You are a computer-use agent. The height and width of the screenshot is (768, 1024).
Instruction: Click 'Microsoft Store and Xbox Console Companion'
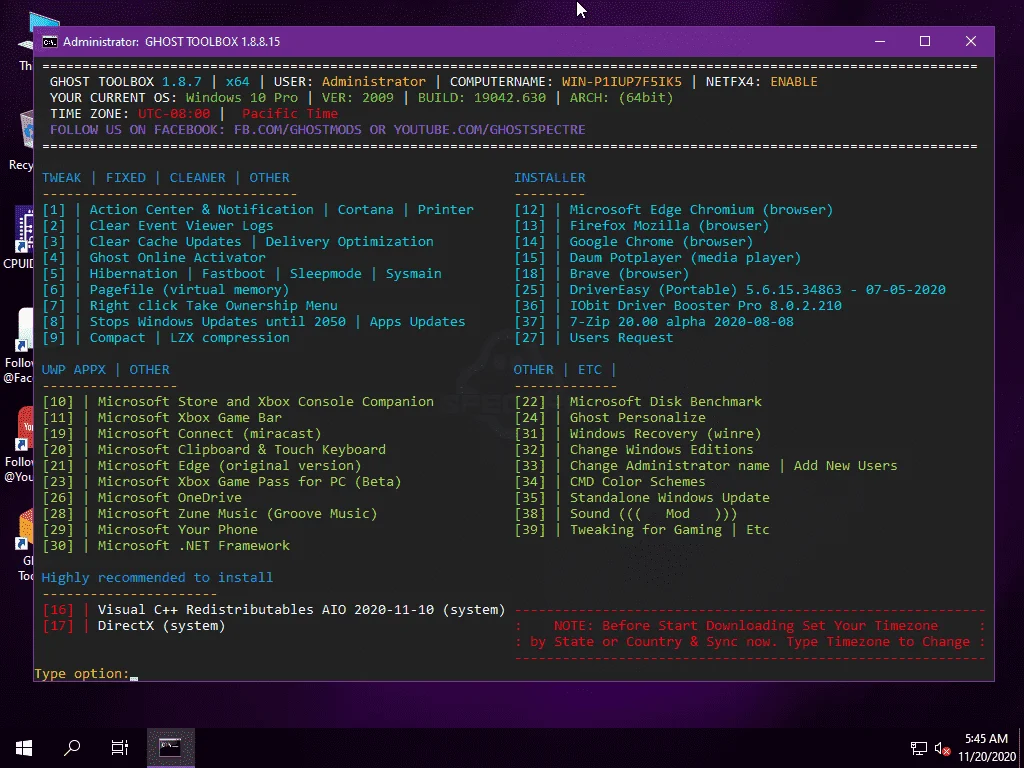tap(266, 402)
